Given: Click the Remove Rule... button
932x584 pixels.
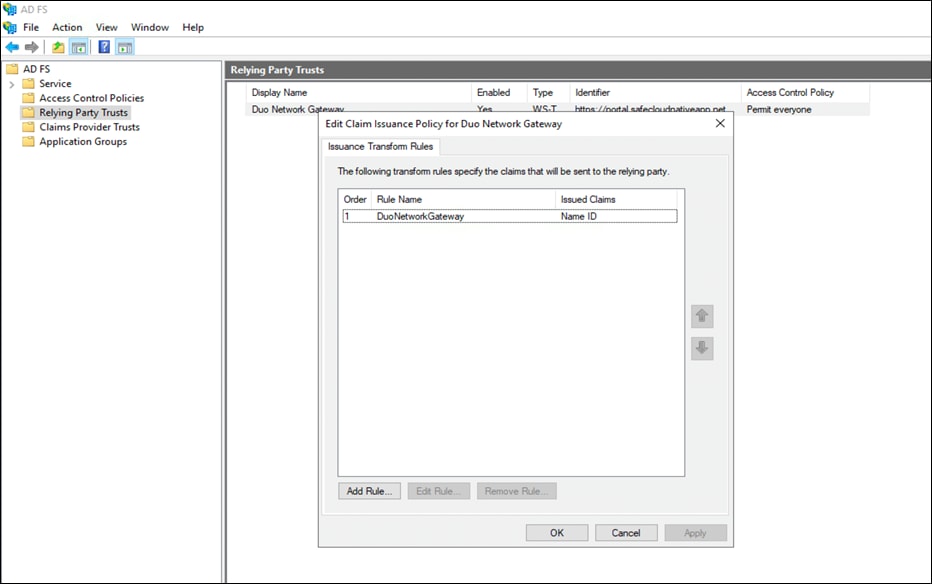Looking at the screenshot, I should tap(517, 491).
